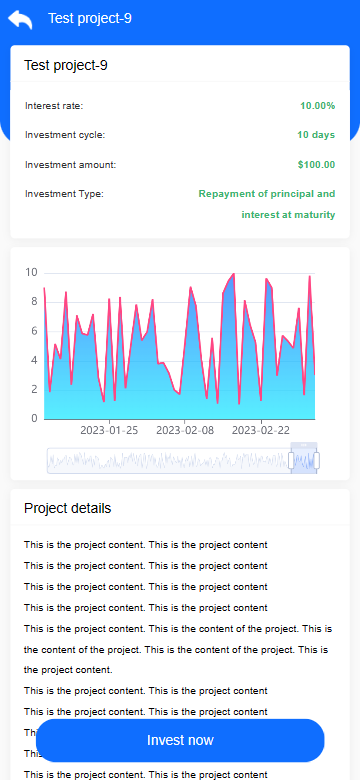360x780 pixels.
Task: Click the chart's 10 y-axis label
Action: pyautogui.click(x=31, y=272)
